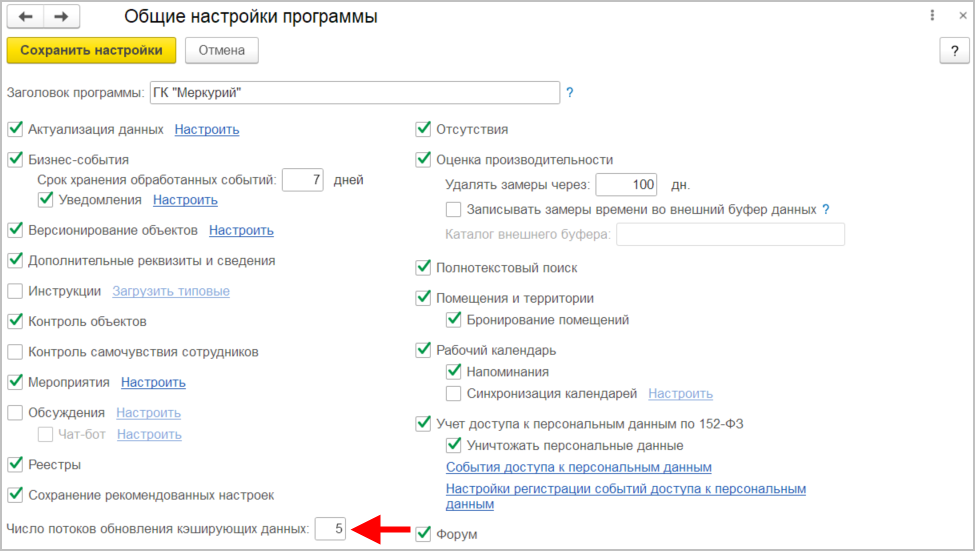Focus the Удалять замеры через number field
The width and height of the screenshot is (975, 551).
625,185
